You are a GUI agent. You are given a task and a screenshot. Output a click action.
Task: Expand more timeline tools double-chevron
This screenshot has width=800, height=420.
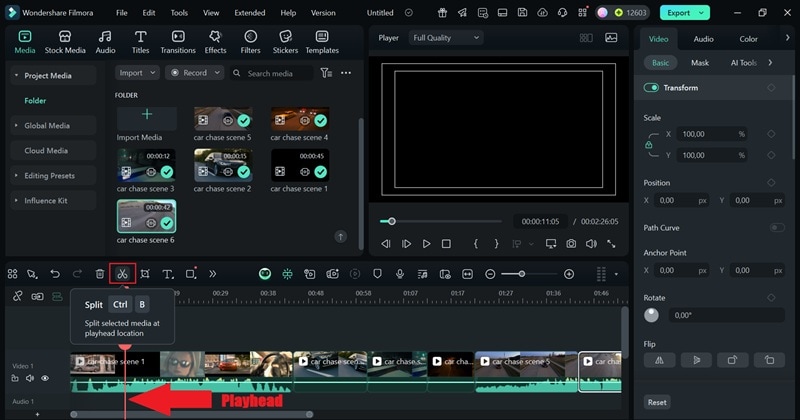[x=212, y=274]
